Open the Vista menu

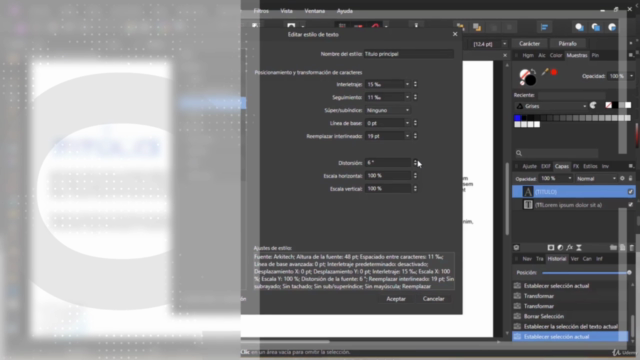(x=286, y=11)
